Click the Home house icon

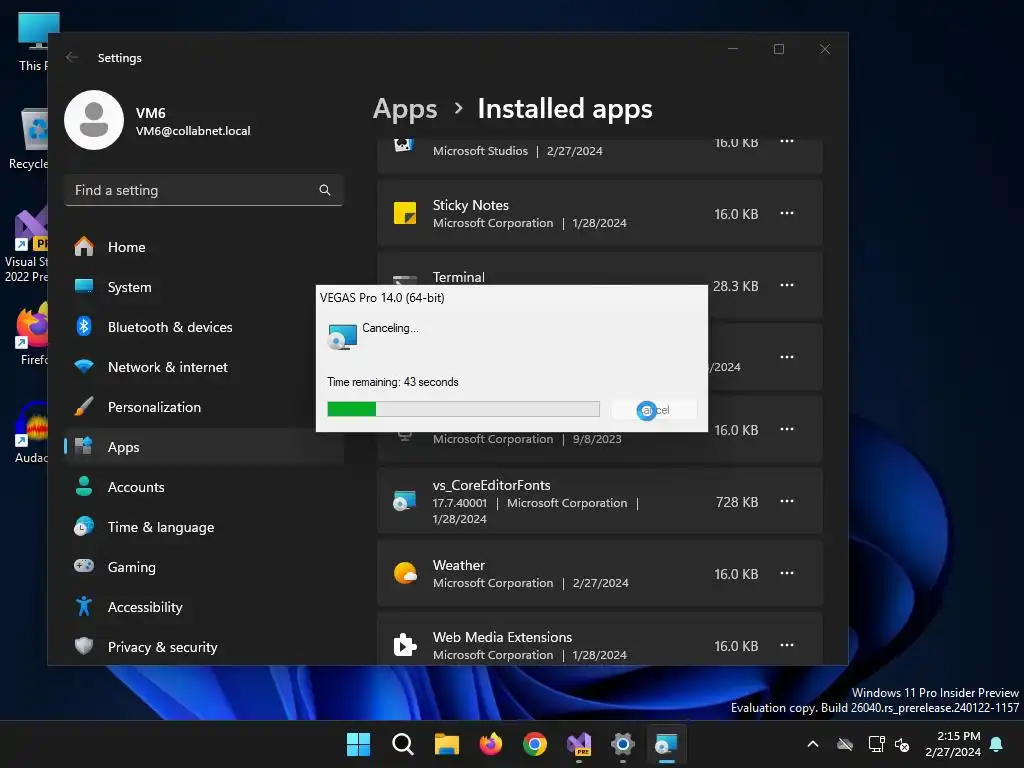(84, 246)
